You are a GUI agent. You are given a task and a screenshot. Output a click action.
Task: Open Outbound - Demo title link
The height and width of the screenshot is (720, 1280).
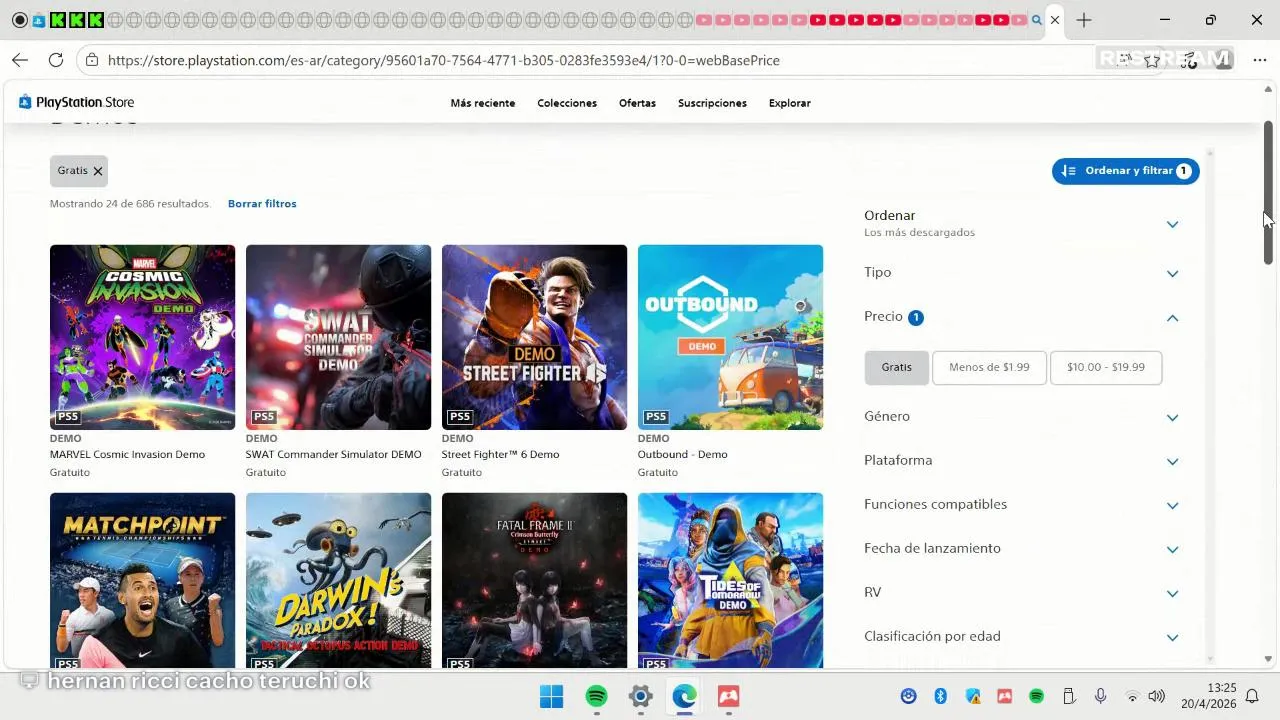[683, 454]
